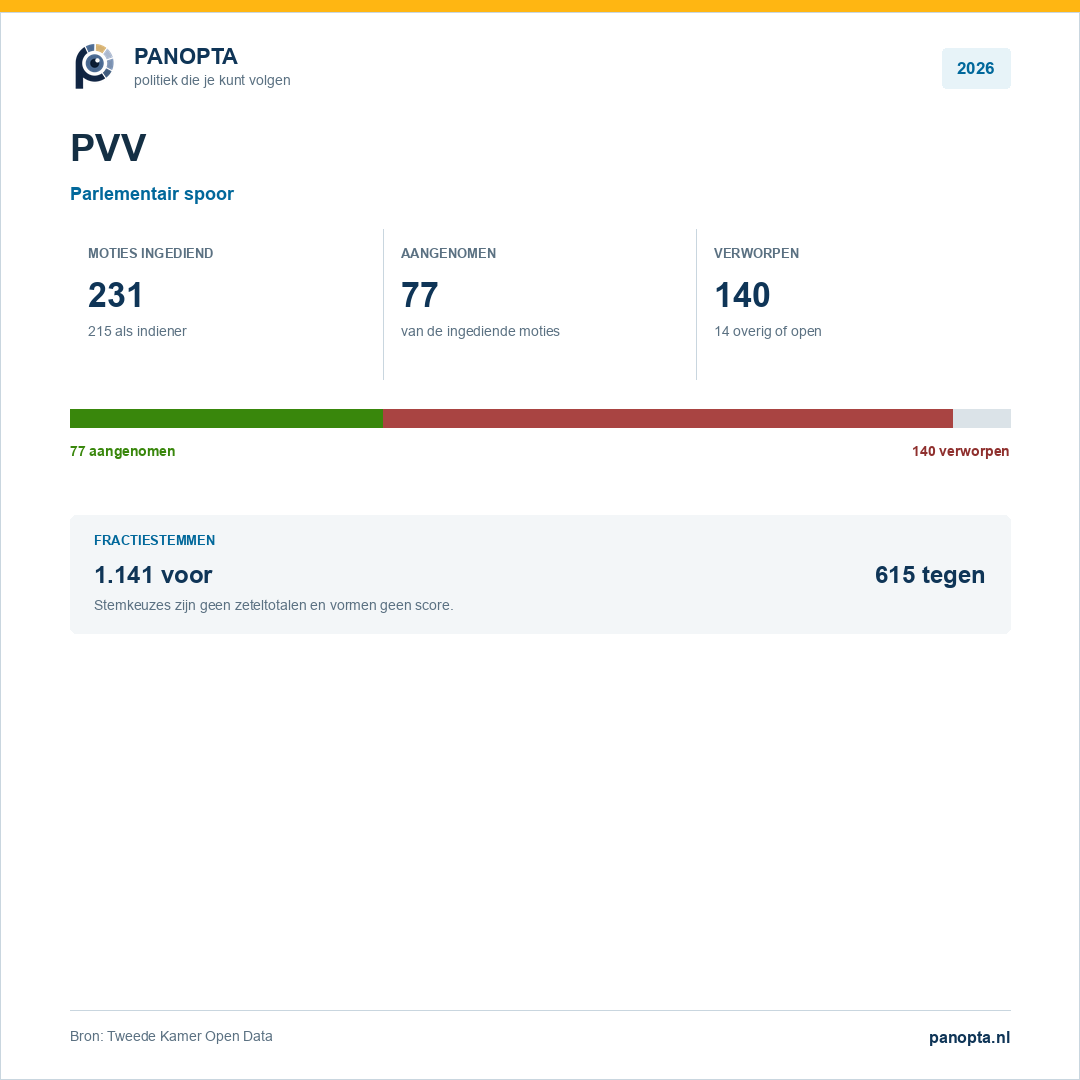1080x1080 pixels.
Task: Click the 140 verworpen legend label
Action: pyautogui.click(x=961, y=451)
